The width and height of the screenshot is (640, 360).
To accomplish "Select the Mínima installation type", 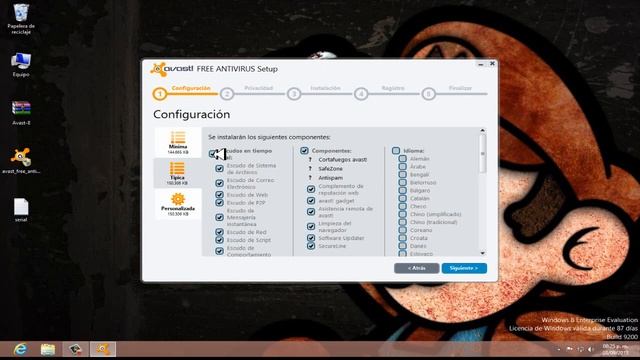I will click(x=178, y=142).
